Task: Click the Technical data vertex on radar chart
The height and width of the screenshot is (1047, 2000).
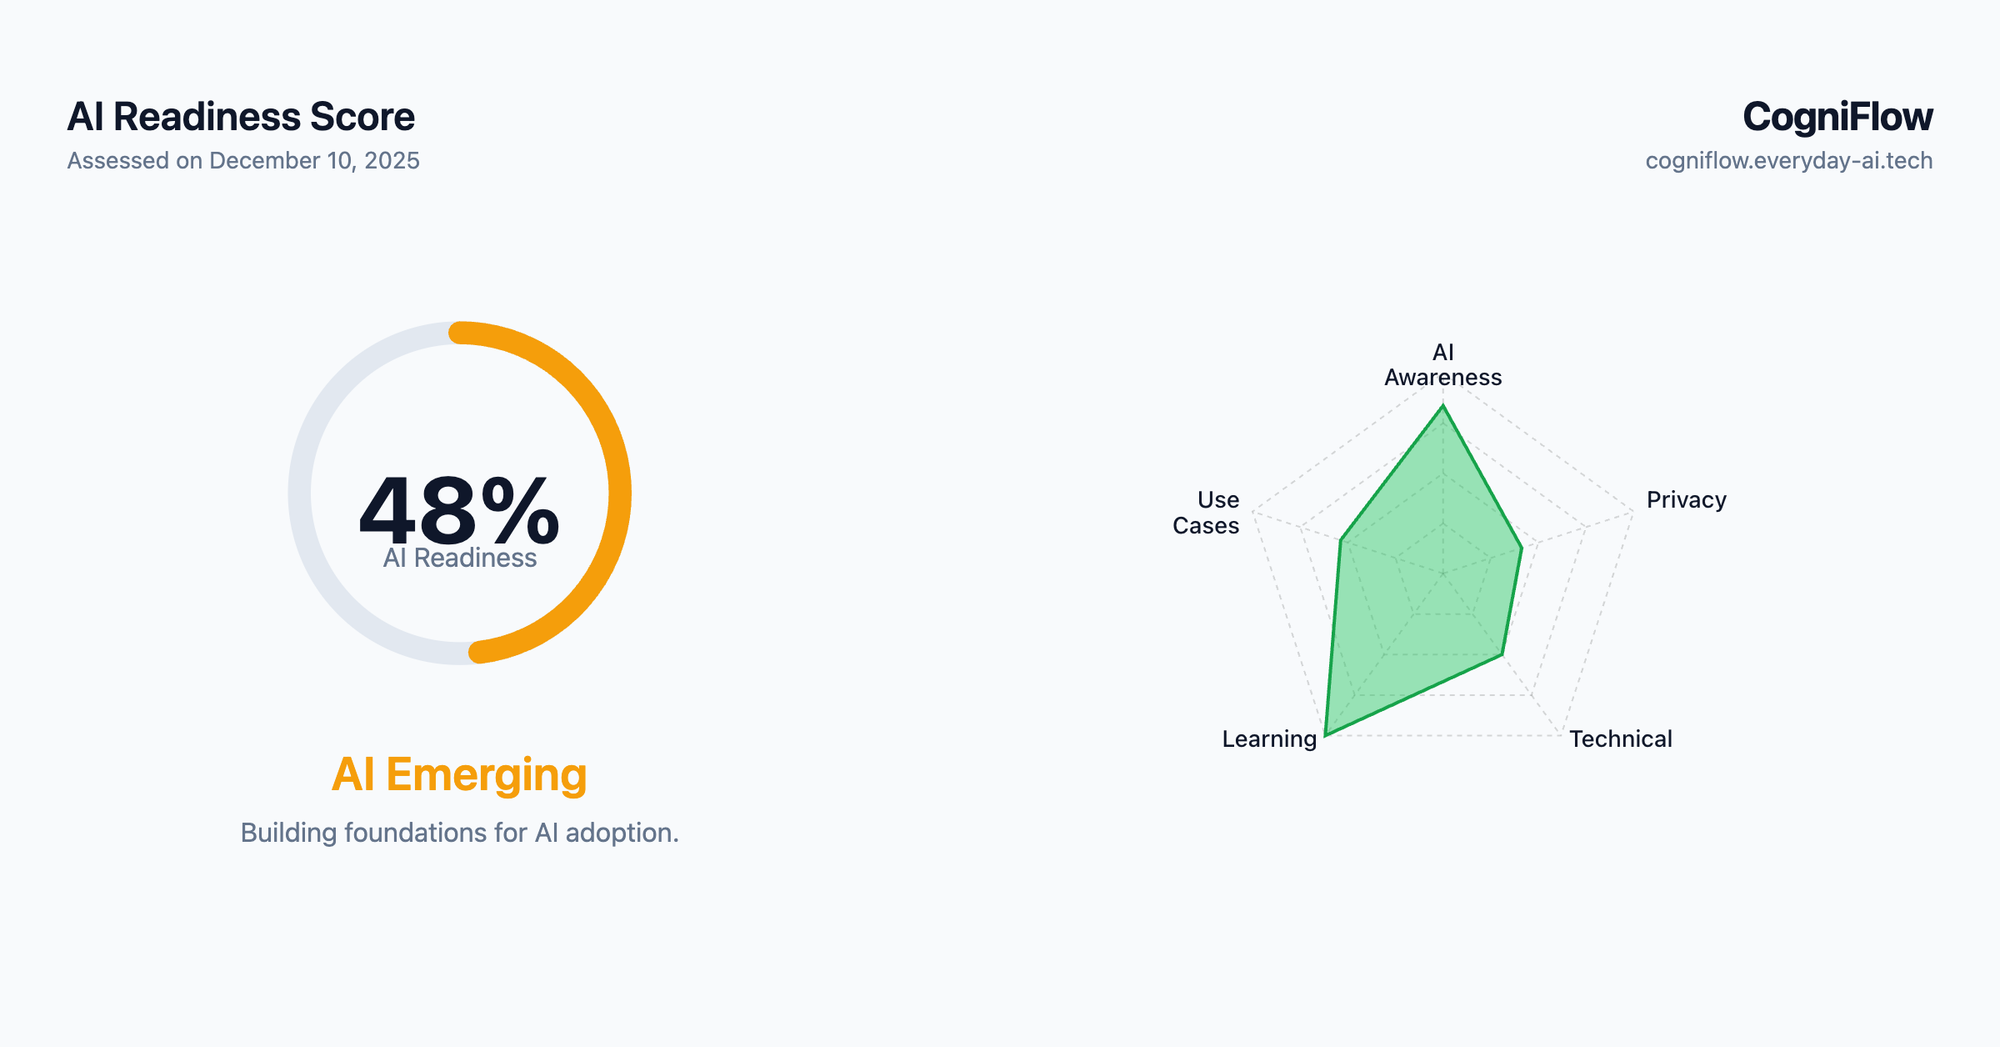Action: pos(1501,655)
